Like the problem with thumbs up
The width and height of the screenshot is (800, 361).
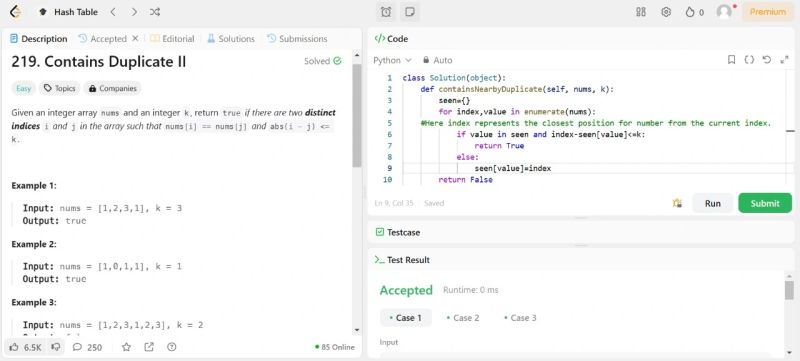[14, 347]
